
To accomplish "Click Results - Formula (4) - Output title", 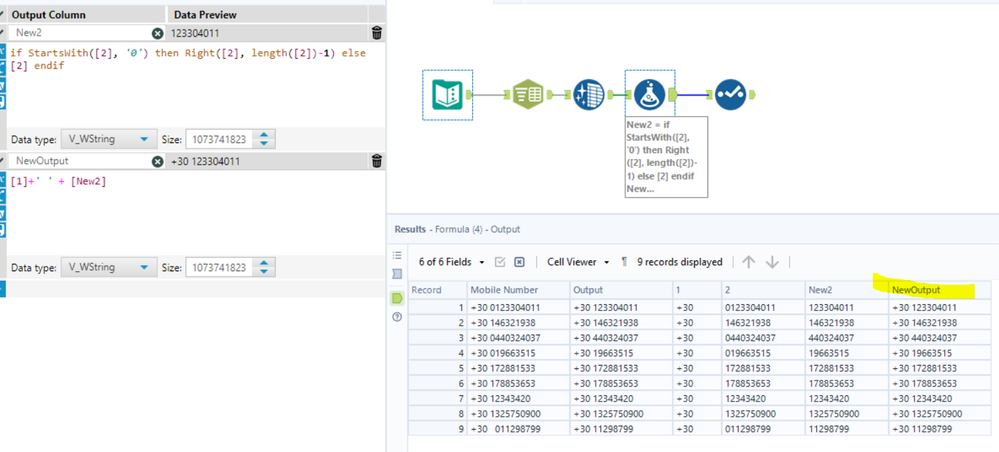I will coord(457,229).
